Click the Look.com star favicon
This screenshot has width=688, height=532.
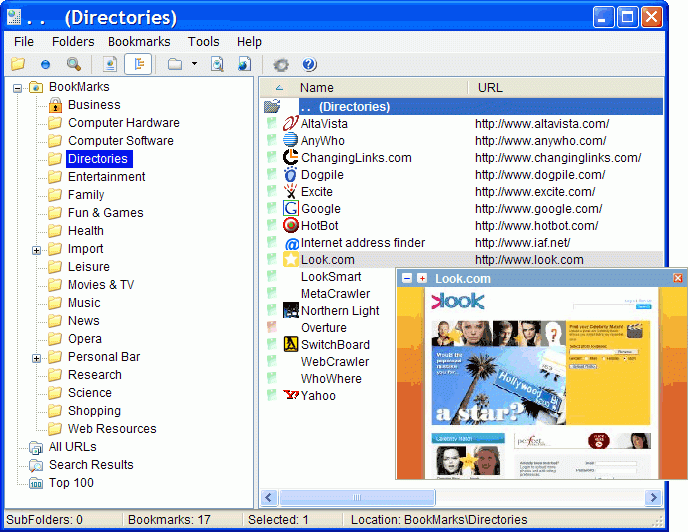click(290, 259)
